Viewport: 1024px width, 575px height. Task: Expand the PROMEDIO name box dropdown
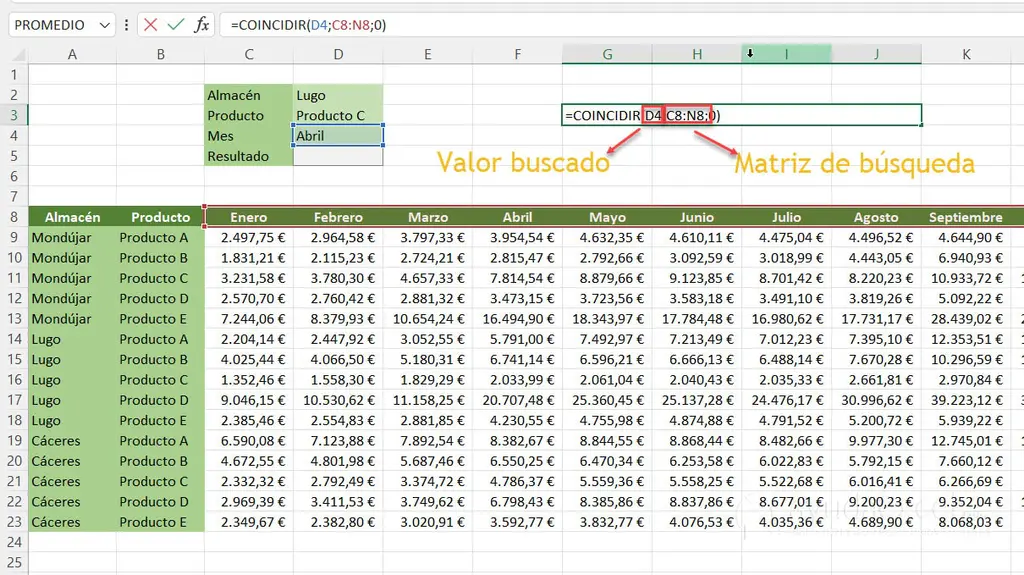click(106, 25)
